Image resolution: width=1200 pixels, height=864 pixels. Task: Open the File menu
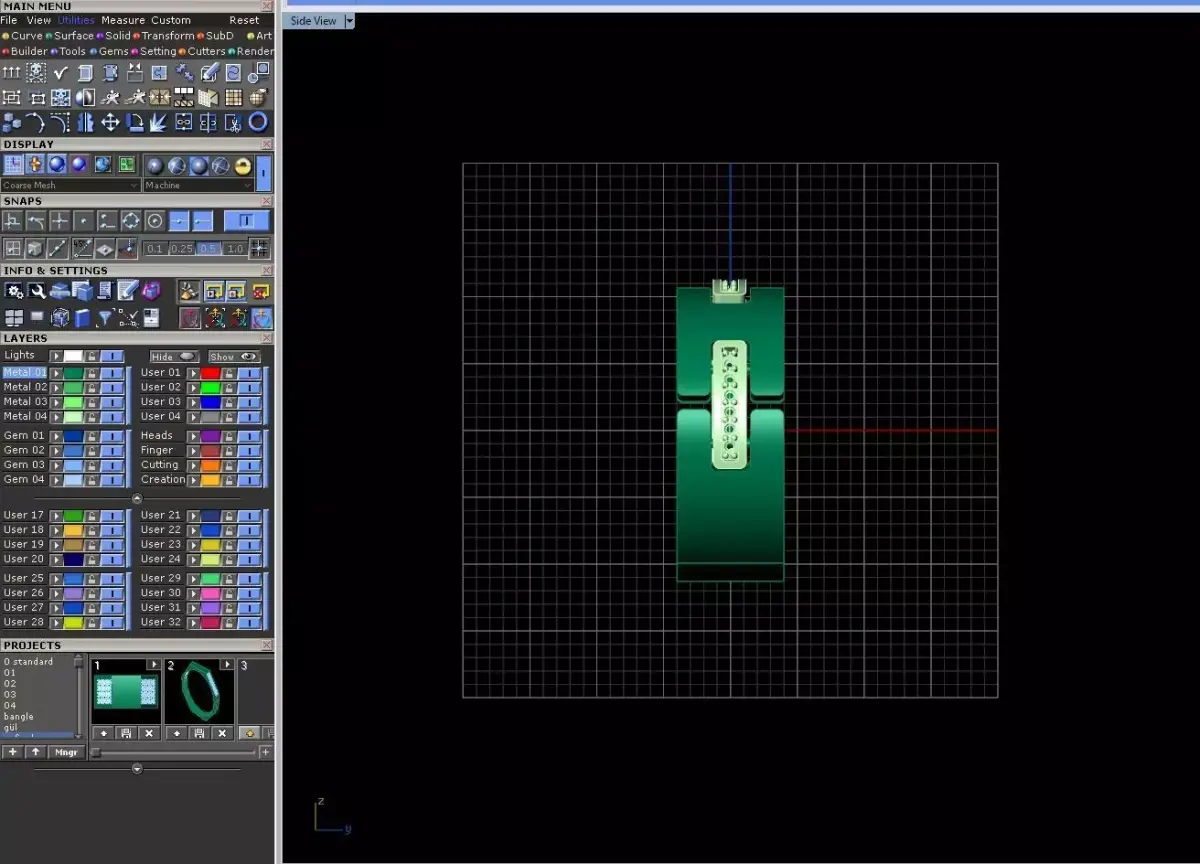(x=9, y=20)
